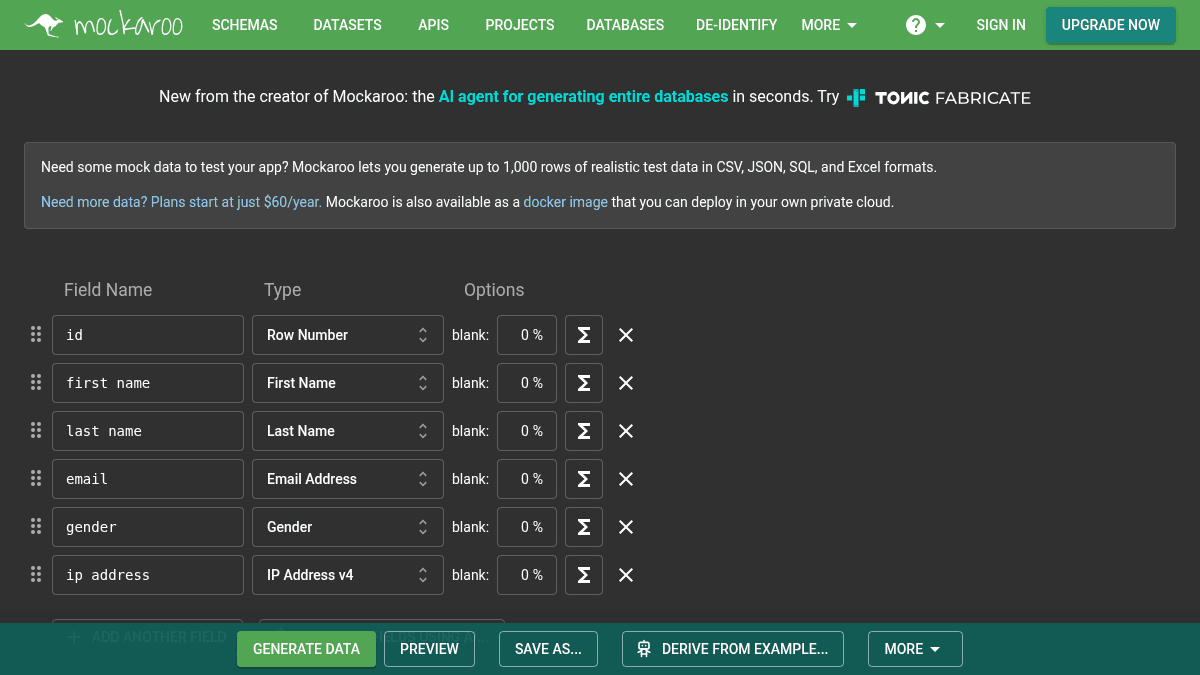The image size is (1200, 675).
Task: Remove the first name field with its X
Action: pyautogui.click(x=626, y=383)
